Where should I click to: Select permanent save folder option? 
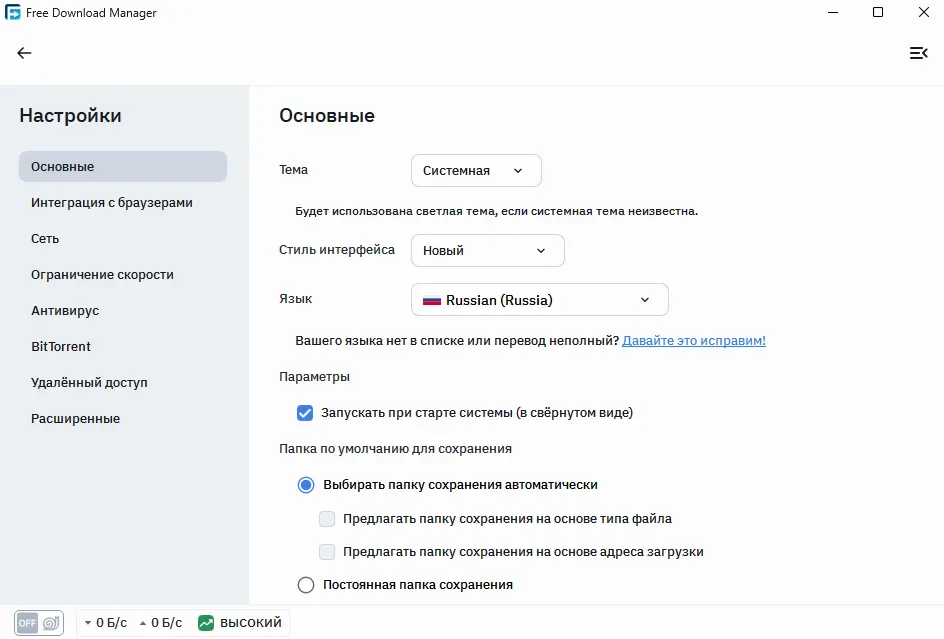click(305, 584)
